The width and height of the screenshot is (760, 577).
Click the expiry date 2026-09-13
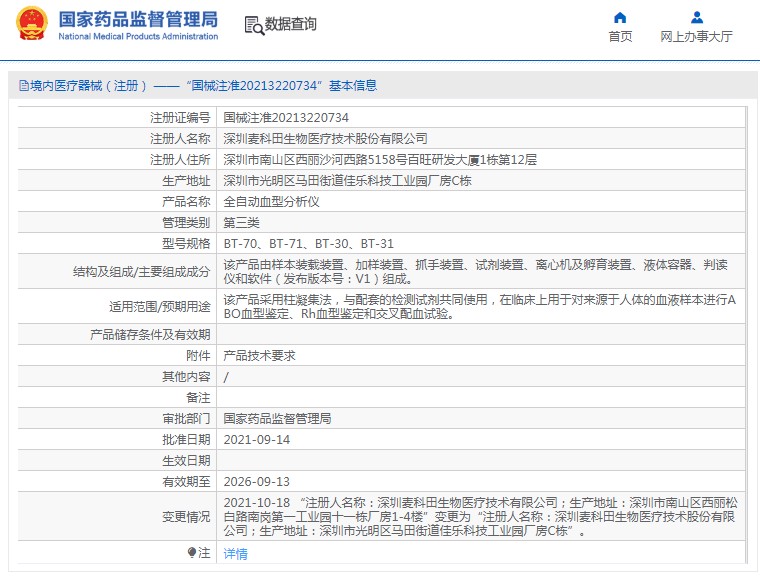[x=256, y=481]
